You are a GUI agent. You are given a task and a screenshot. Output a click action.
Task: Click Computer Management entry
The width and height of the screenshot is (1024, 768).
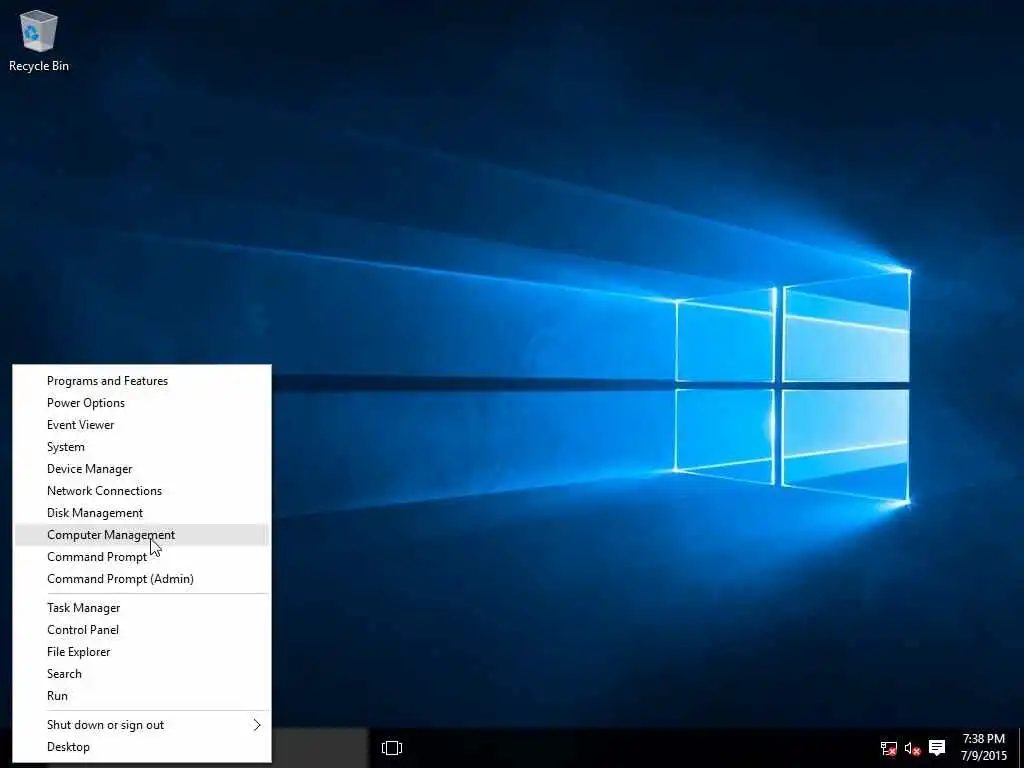click(142, 535)
